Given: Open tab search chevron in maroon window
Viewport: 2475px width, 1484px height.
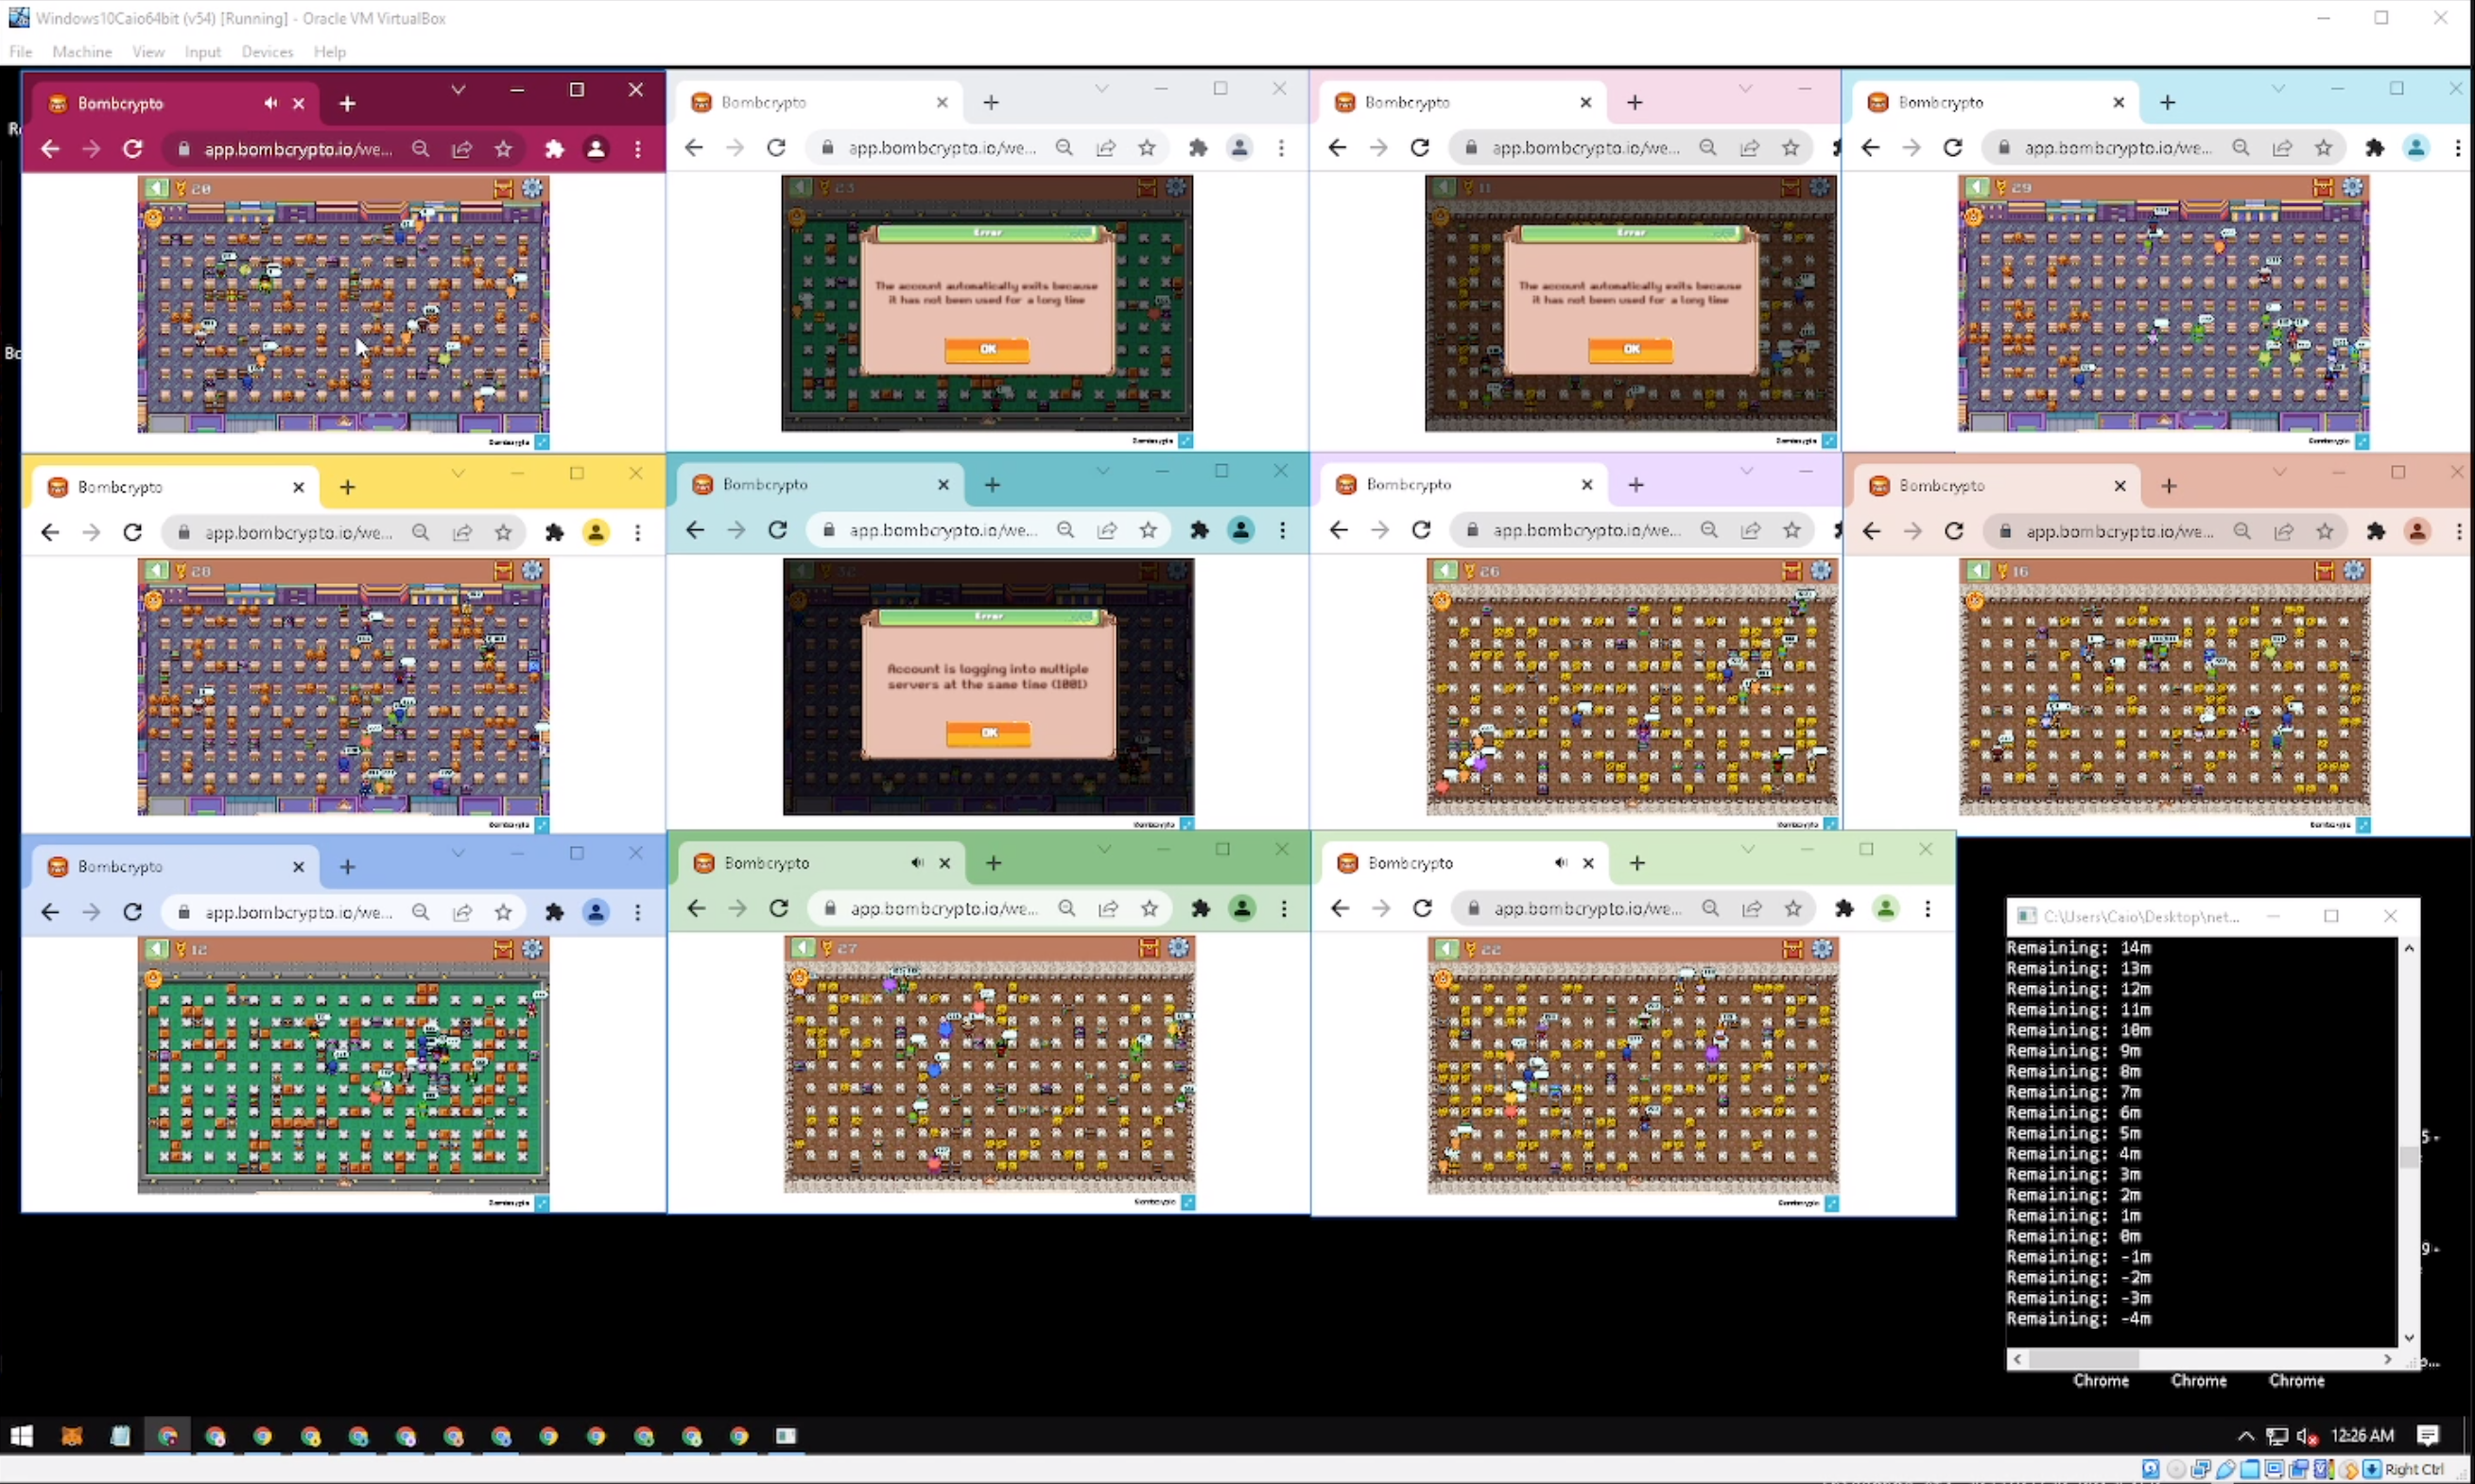Looking at the screenshot, I should pyautogui.click(x=458, y=90).
